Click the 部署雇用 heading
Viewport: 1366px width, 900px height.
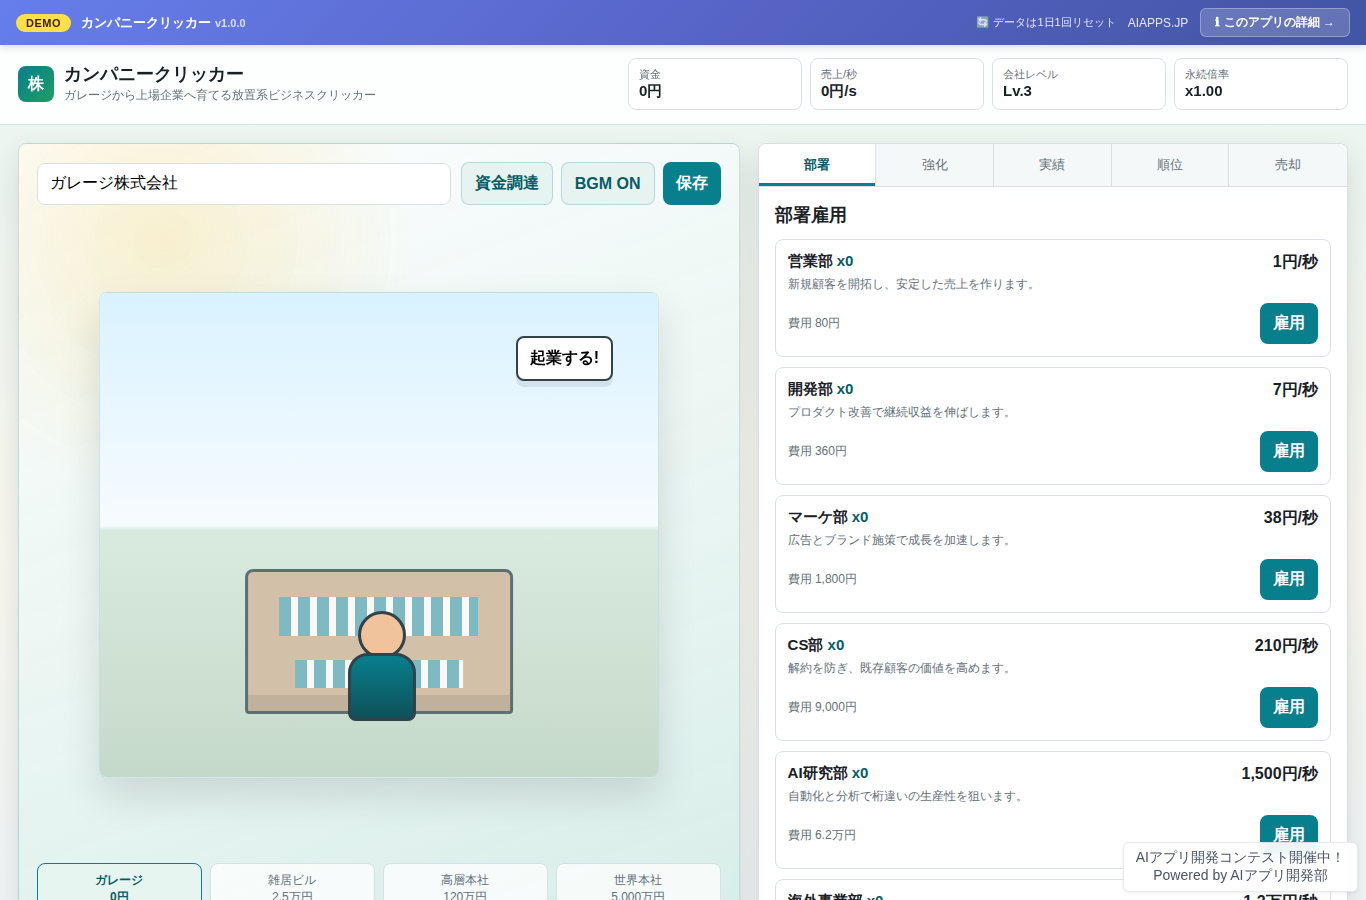(811, 215)
